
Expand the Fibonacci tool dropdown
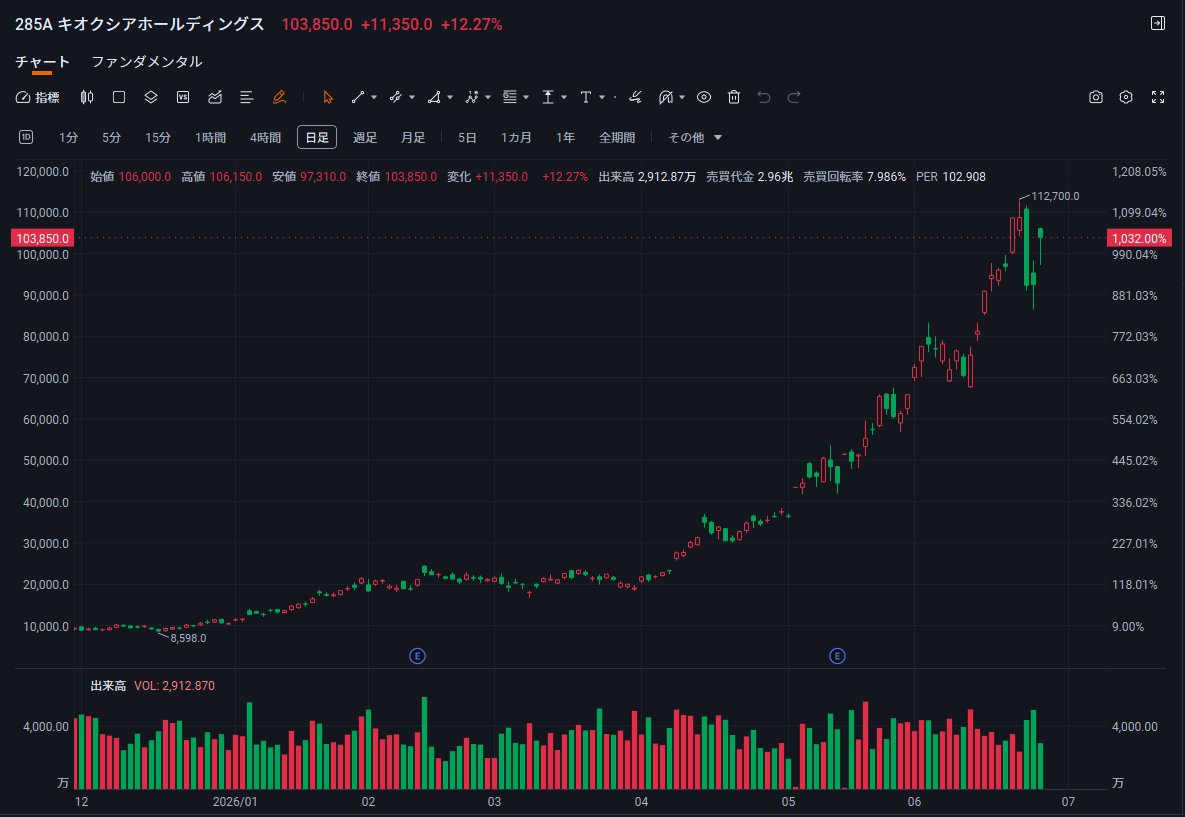(526, 97)
